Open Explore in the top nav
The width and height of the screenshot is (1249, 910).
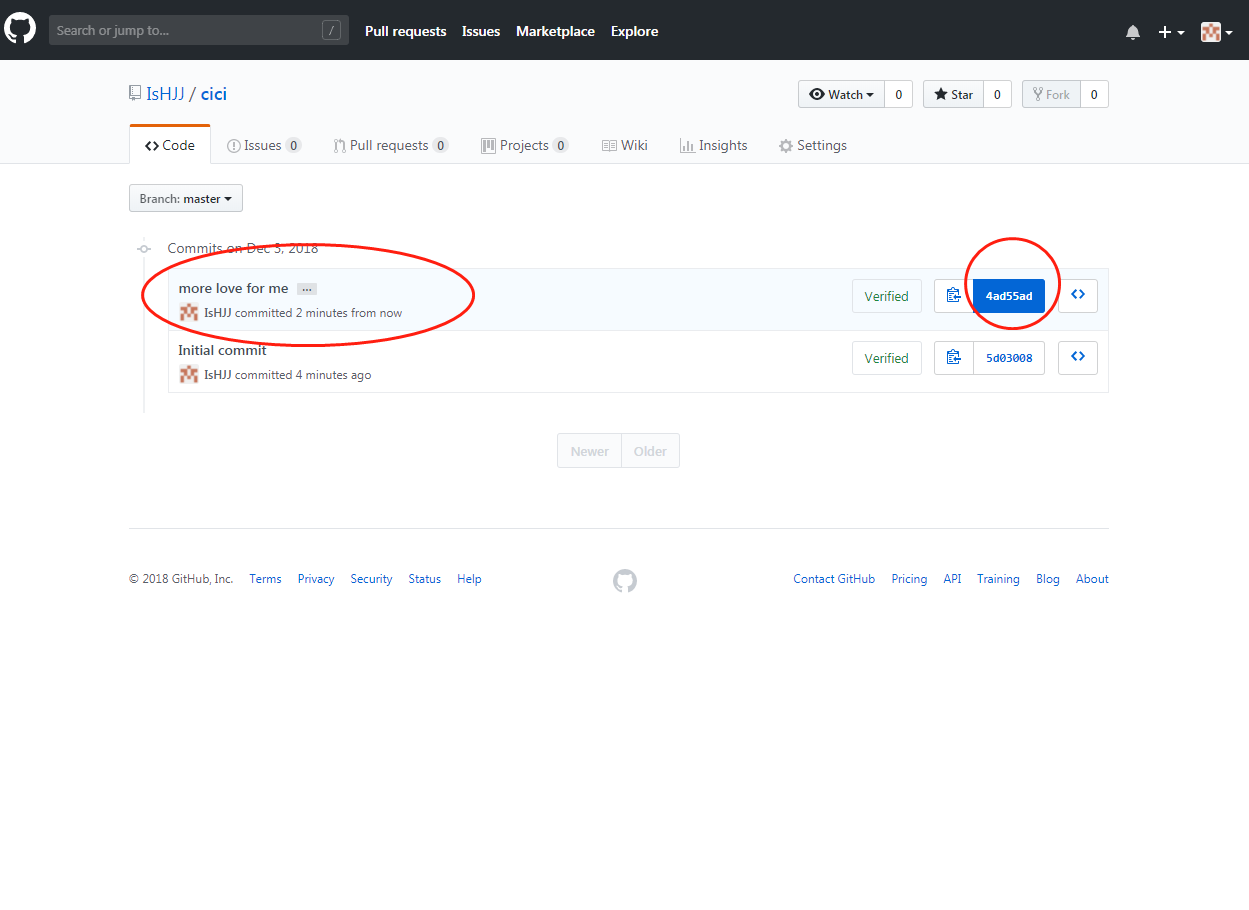[x=635, y=31]
